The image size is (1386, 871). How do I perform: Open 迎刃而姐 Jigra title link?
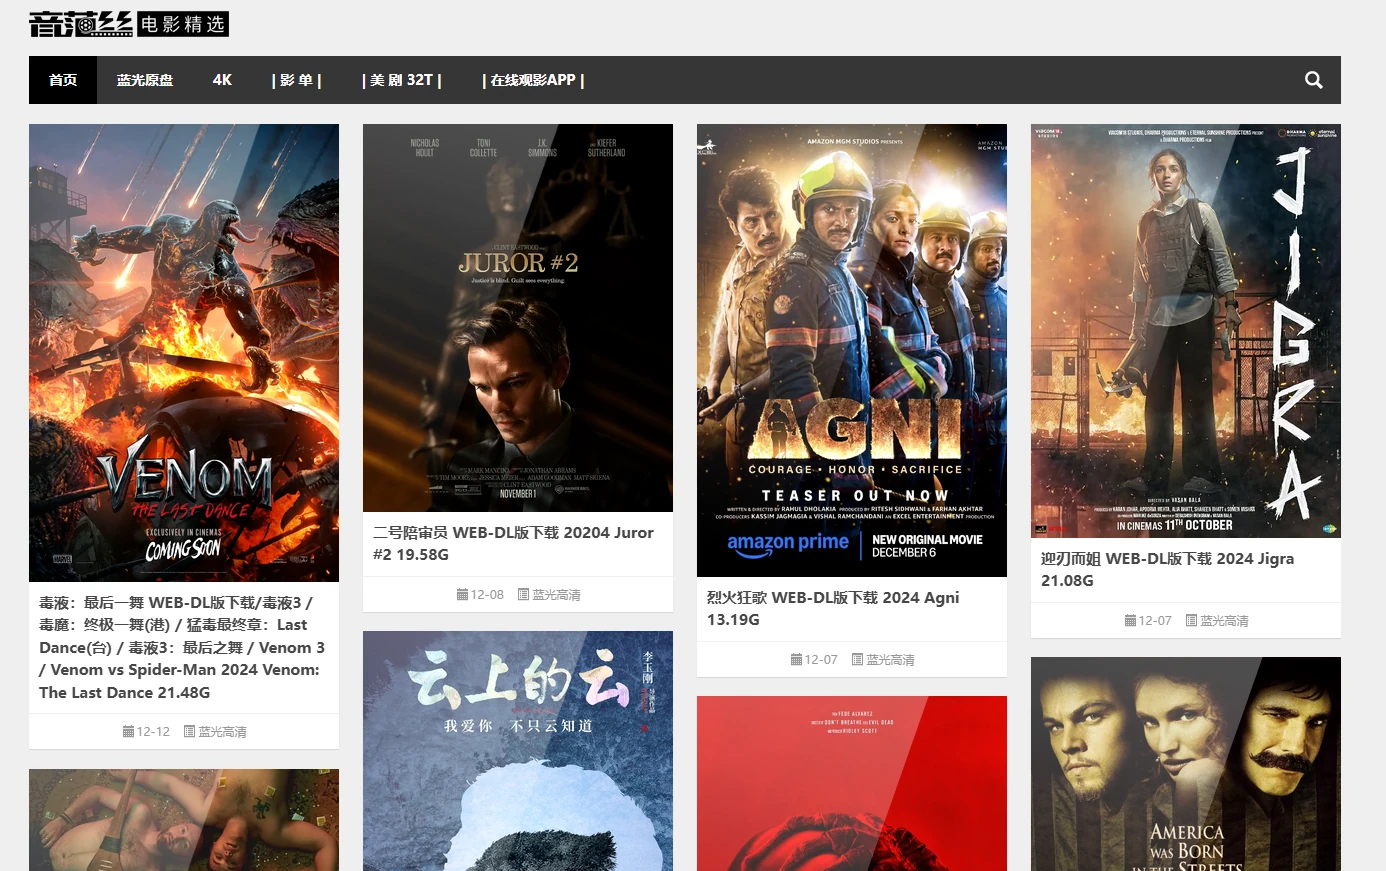coord(1167,569)
